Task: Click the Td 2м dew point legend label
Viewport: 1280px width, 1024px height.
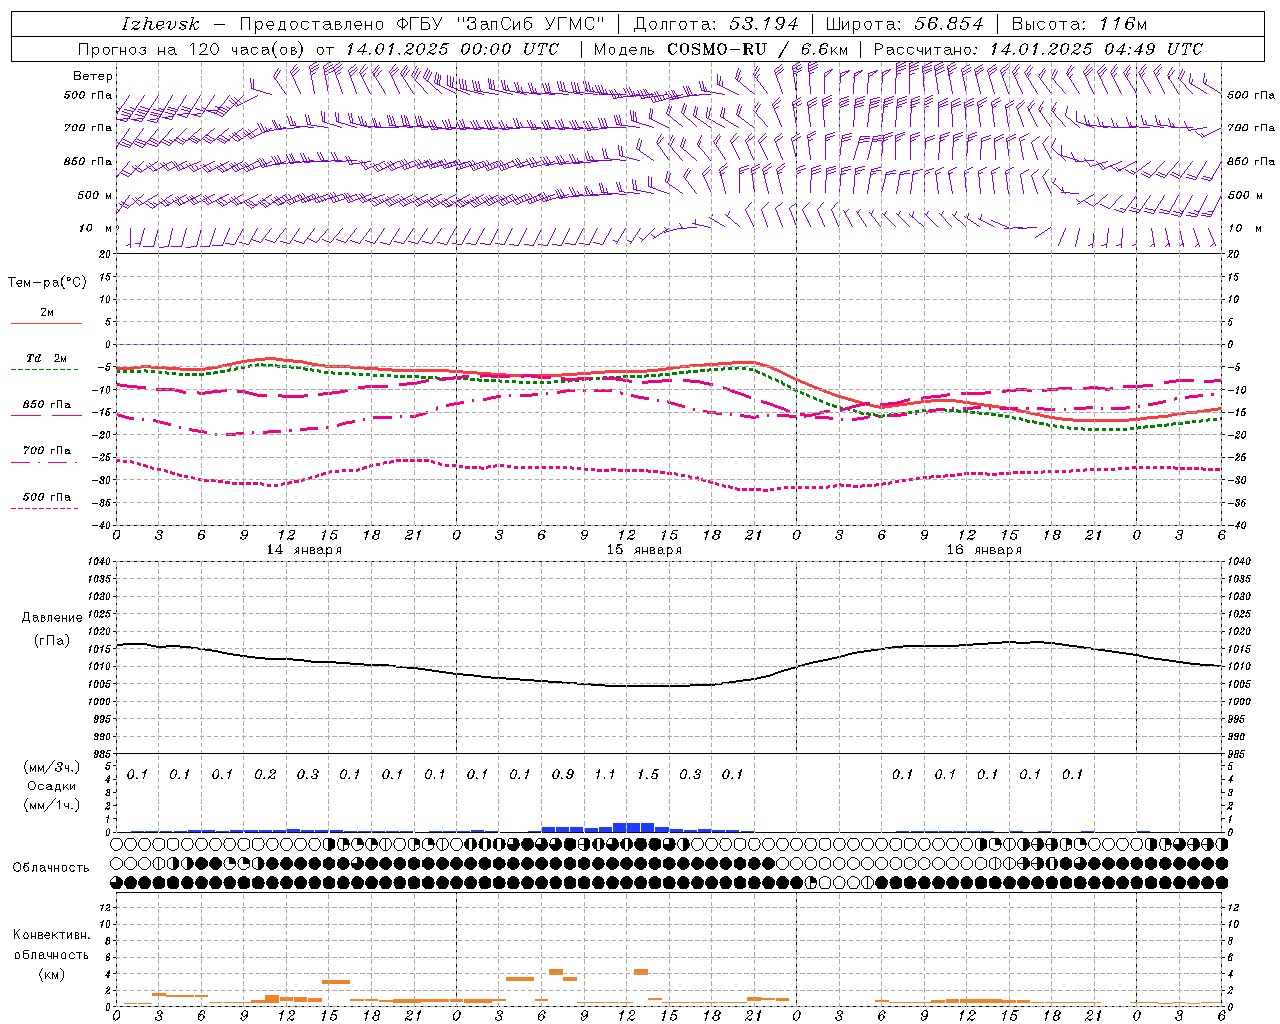Action: coord(47,358)
